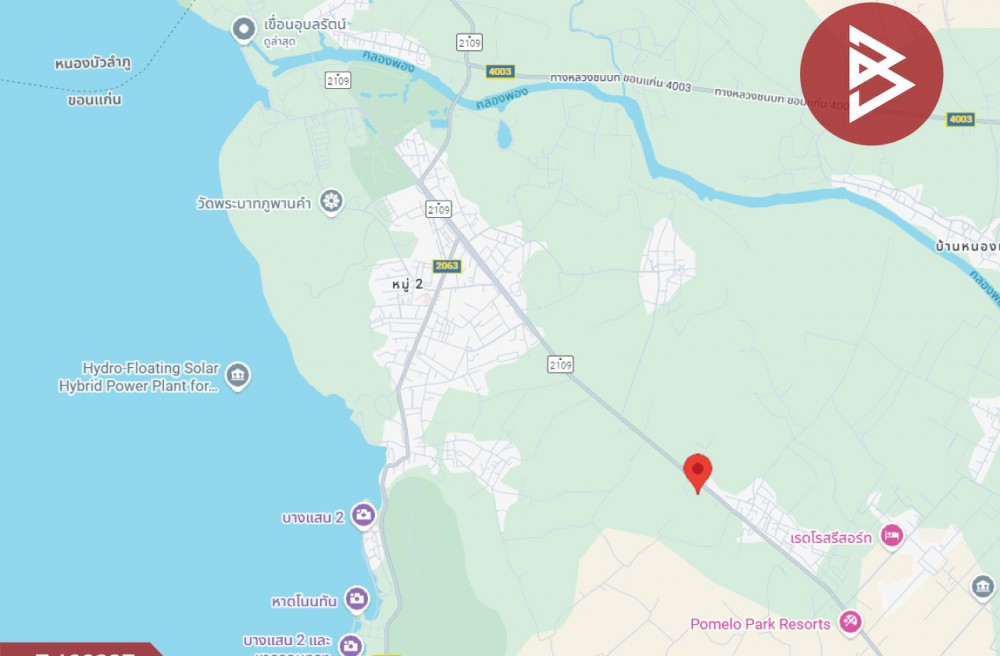The image size is (1000, 656).
Task: Select the Pomelo Park Resorts label
Action: click(x=760, y=624)
